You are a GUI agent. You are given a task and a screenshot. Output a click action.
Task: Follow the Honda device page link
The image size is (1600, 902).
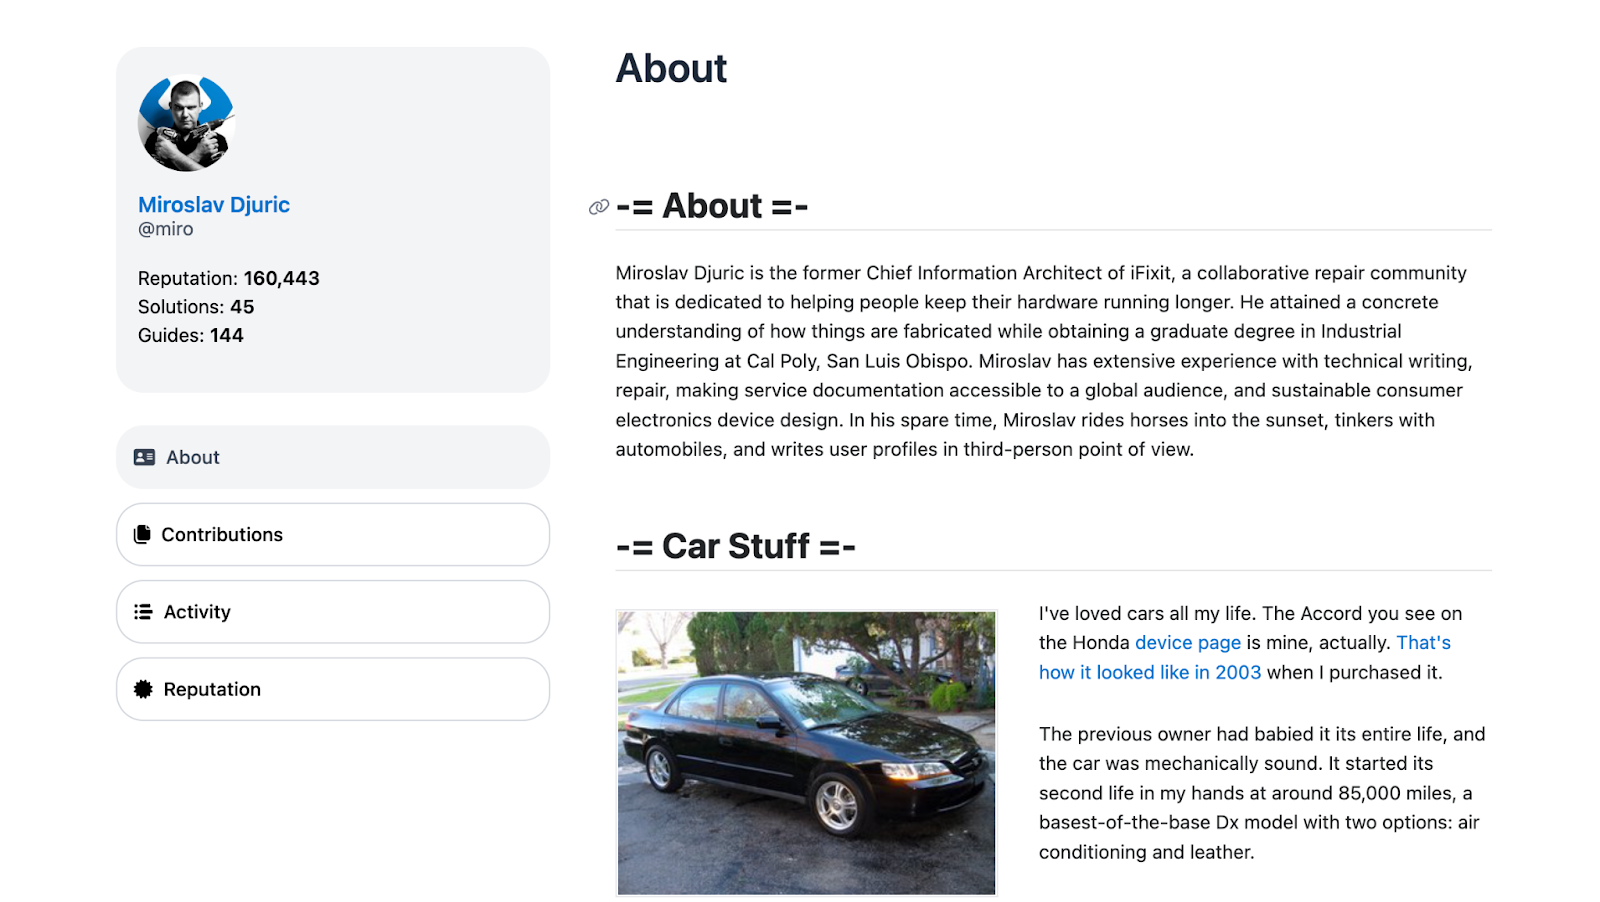pyautogui.click(x=1187, y=642)
